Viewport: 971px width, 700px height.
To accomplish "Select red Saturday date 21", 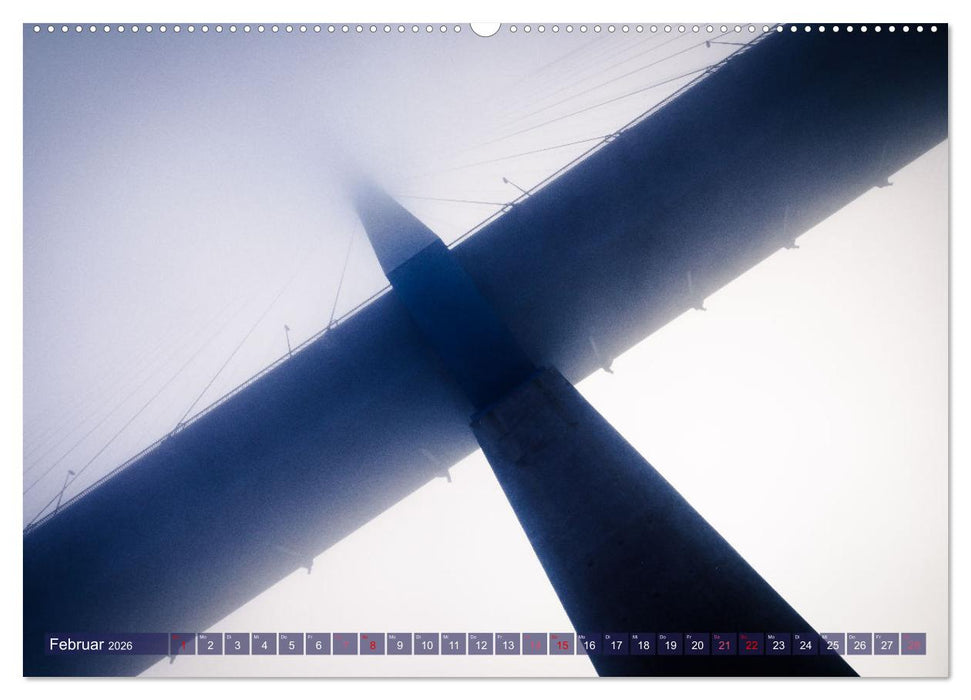I will click(x=724, y=645).
